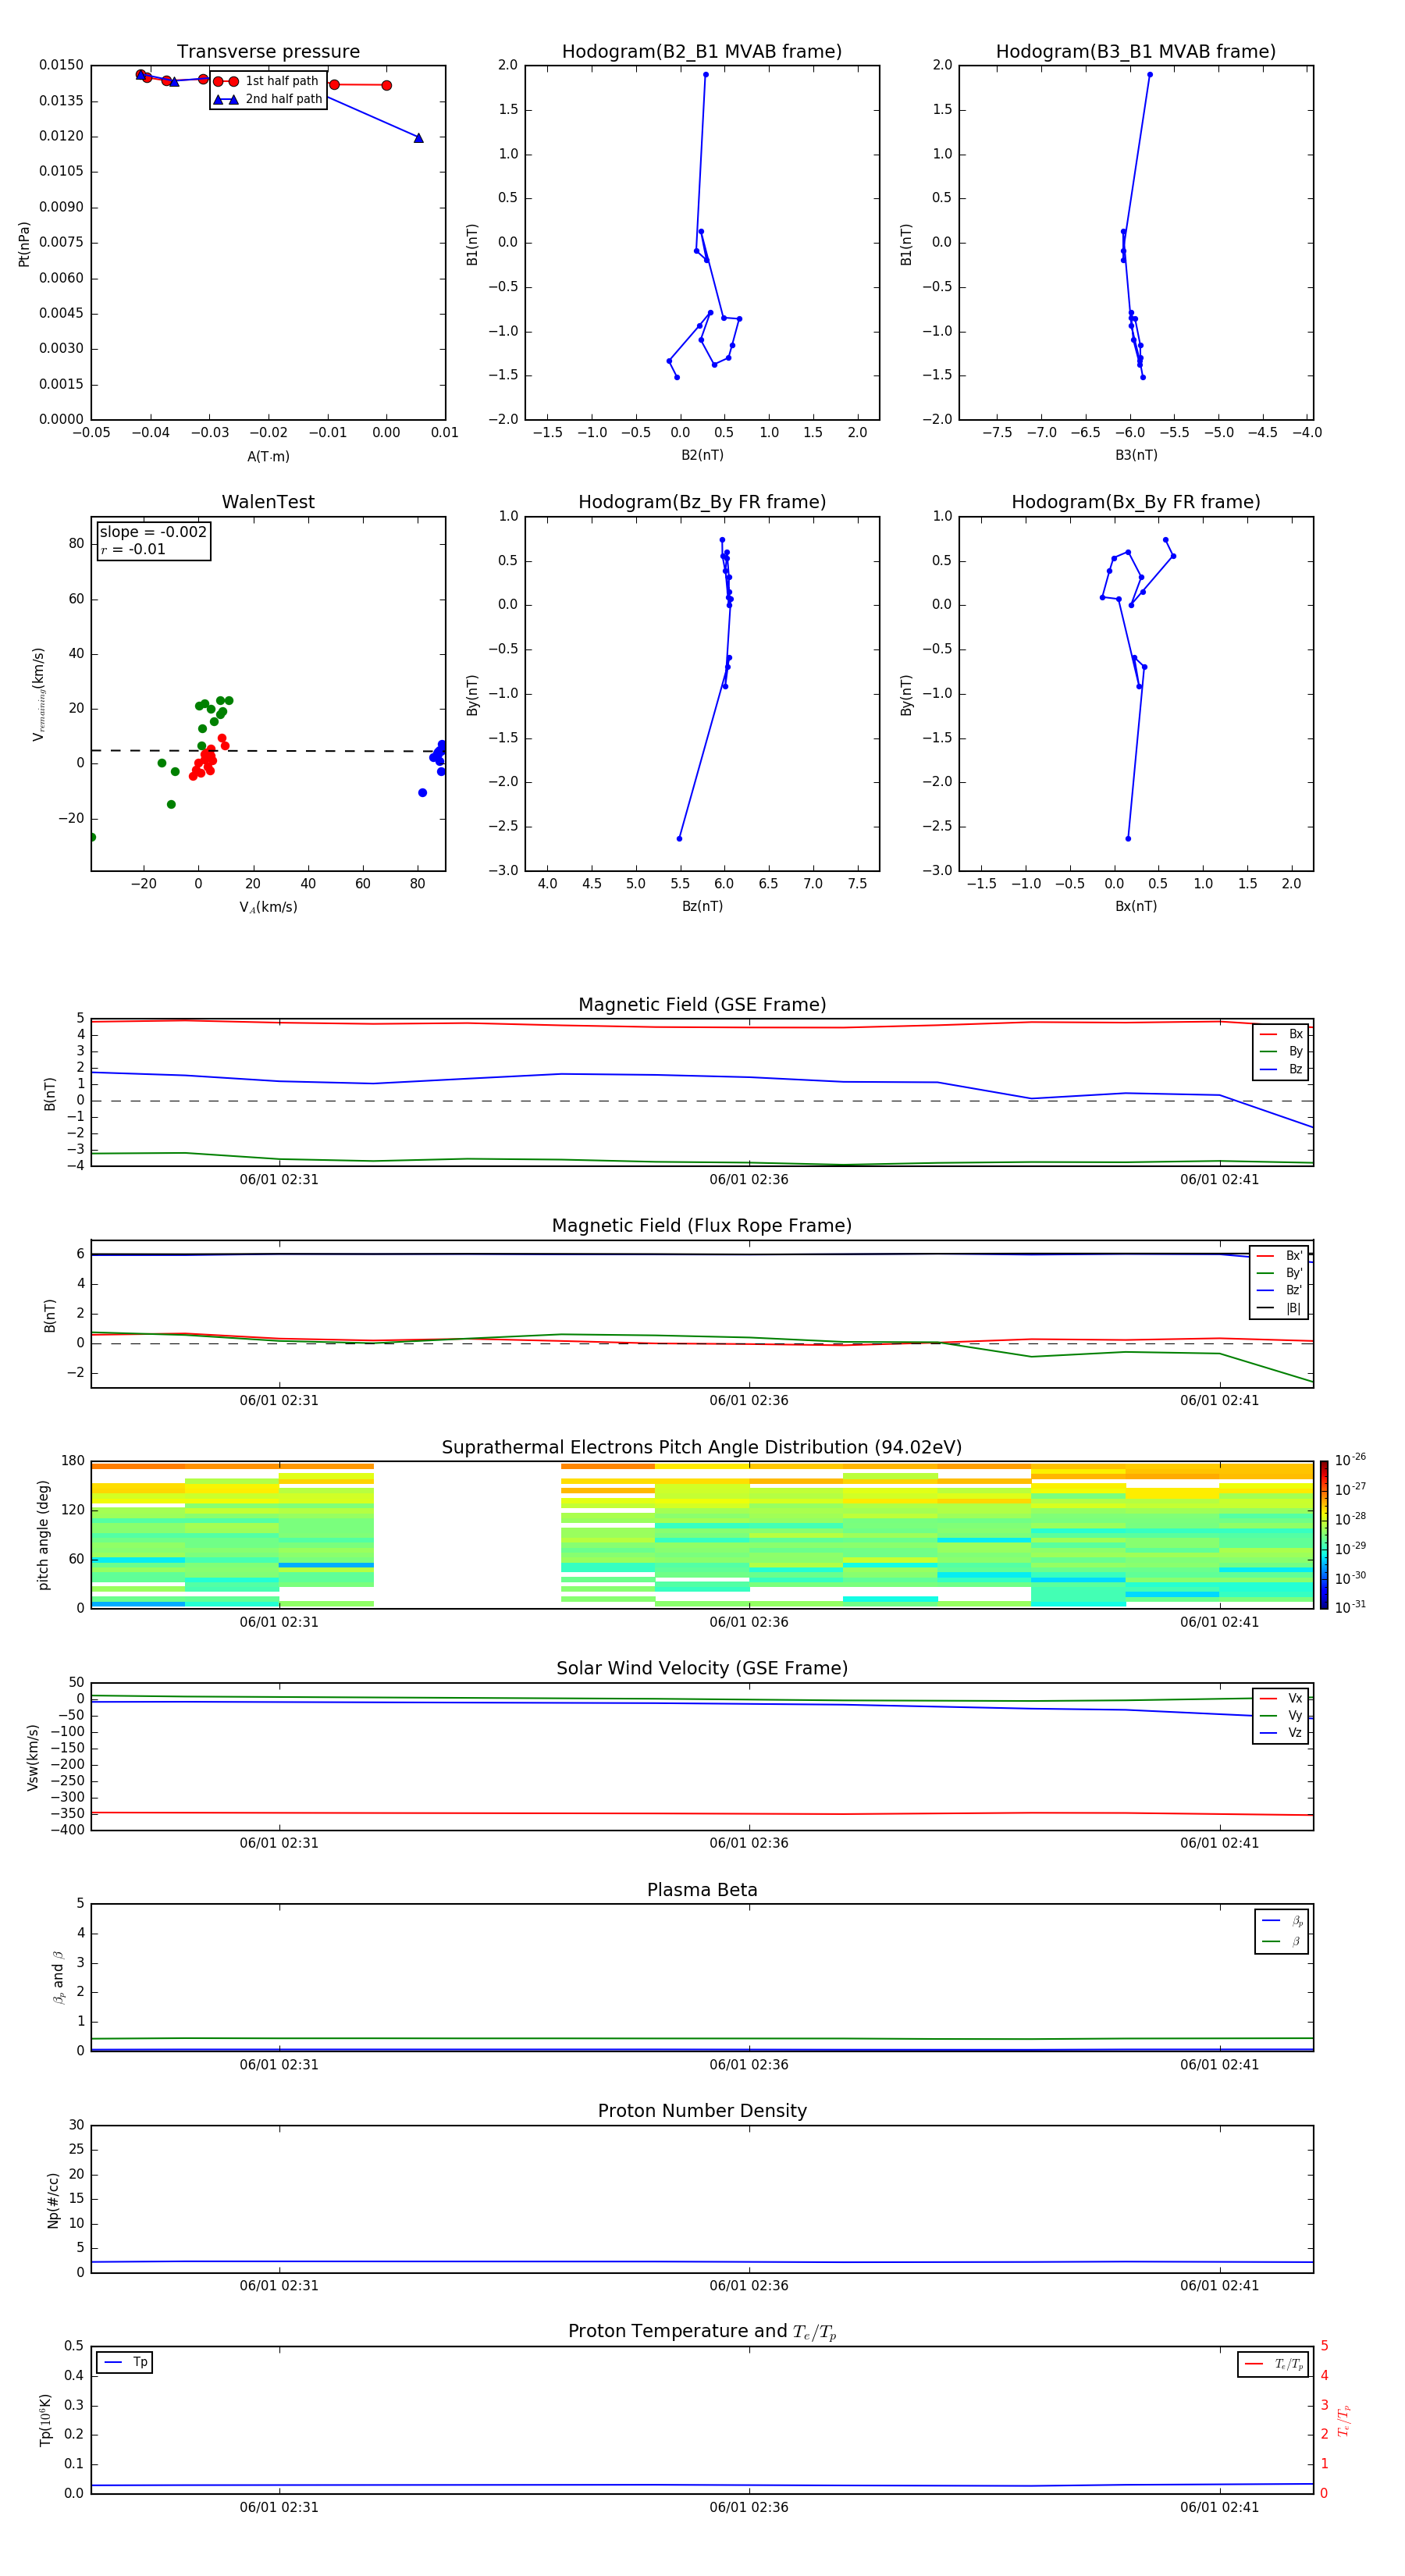
Task: Click the Magnetic Field (Flux Rope Frame) title
Action: pos(702,1226)
